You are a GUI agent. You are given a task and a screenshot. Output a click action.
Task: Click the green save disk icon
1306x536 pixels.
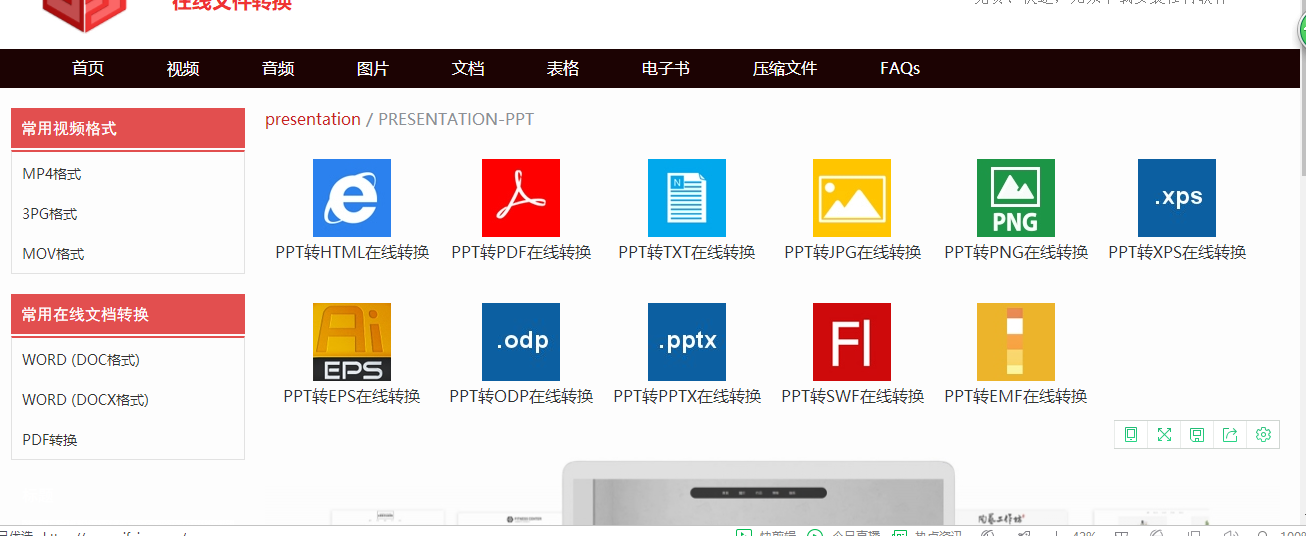coord(1197,434)
